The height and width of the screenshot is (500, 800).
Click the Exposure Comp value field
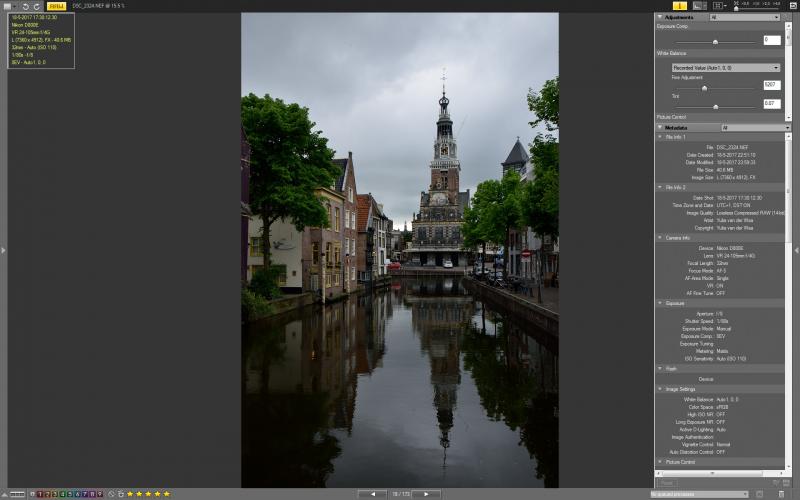pos(772,40)
